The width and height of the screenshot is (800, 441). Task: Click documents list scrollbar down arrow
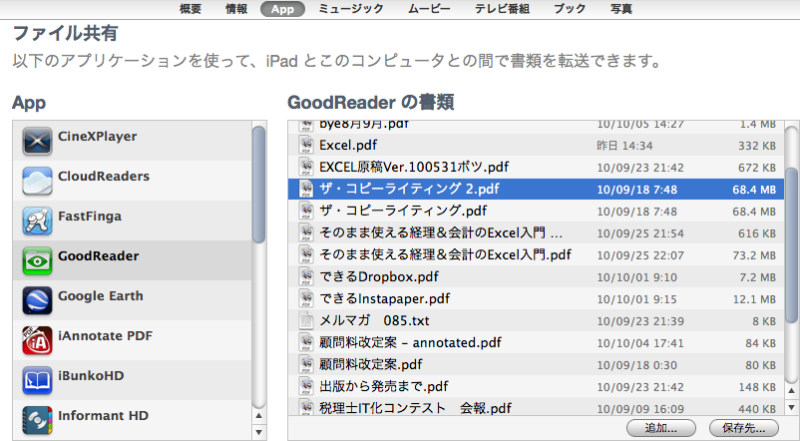coord(792,407)
